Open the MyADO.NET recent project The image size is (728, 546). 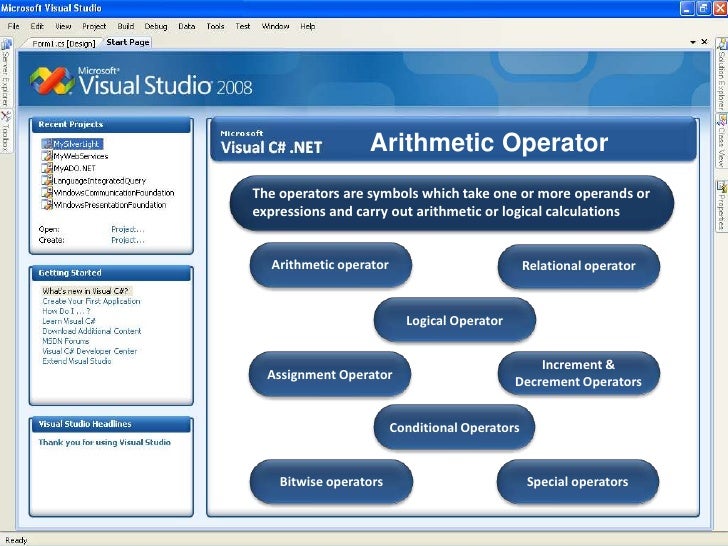[x=74, y=168]
